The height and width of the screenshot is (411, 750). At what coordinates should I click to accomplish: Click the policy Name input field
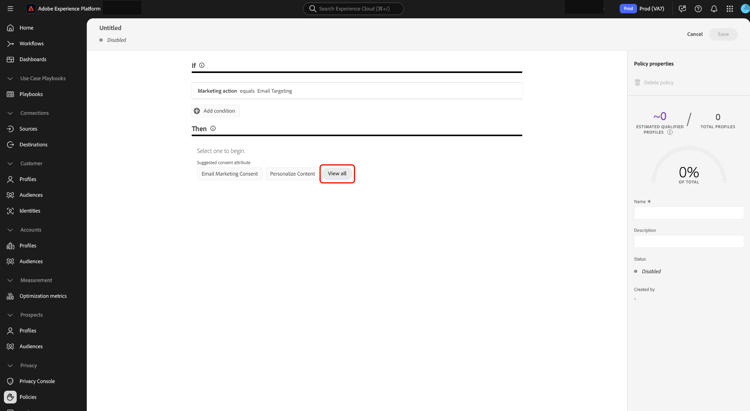tap(689, 213)
